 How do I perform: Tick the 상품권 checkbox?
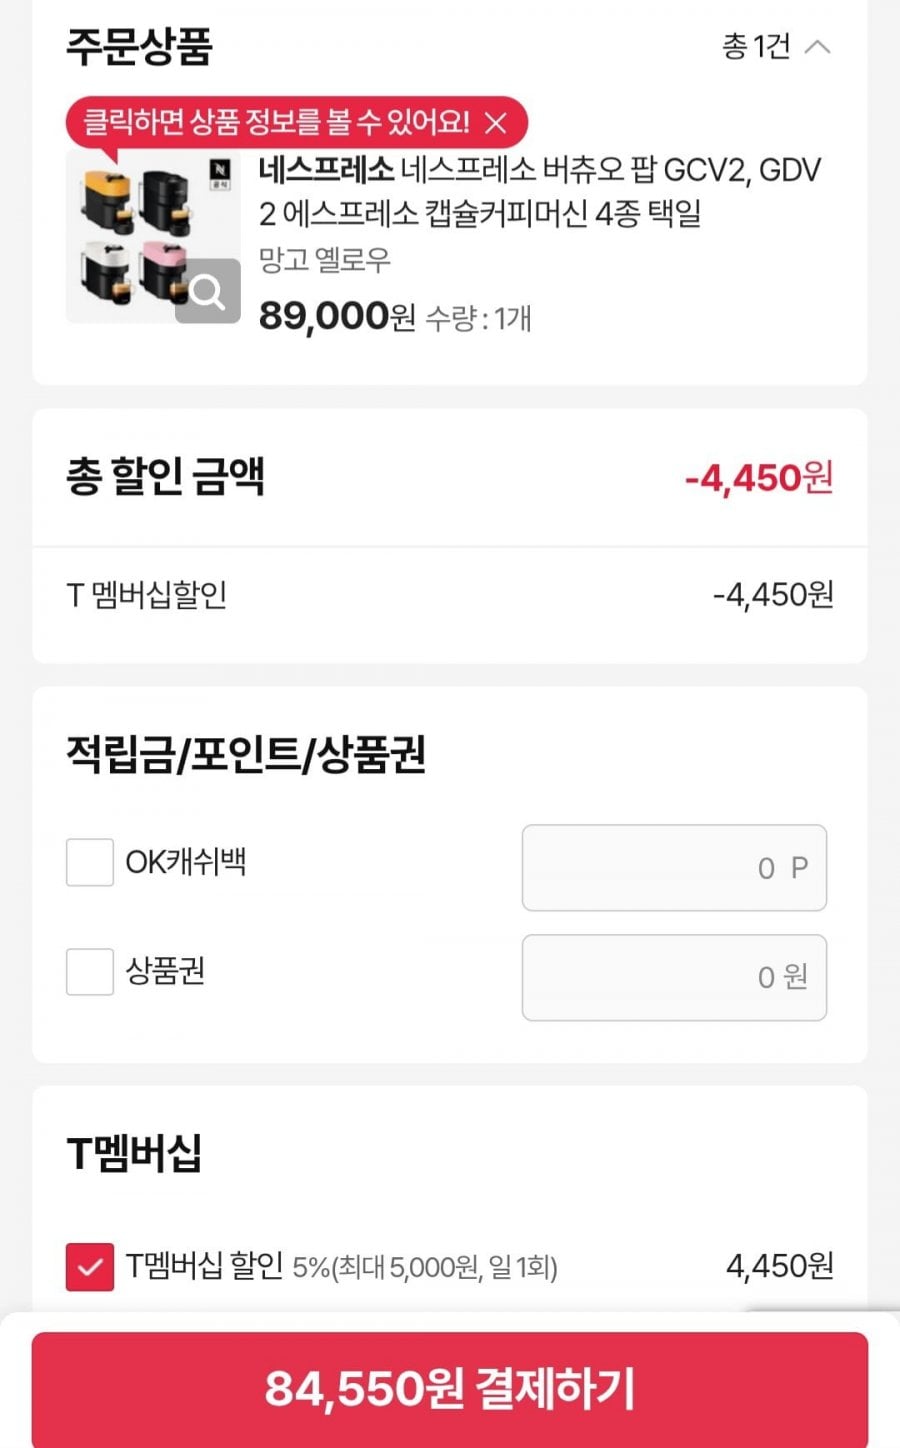pyautogui.click(x=90, y=972)
